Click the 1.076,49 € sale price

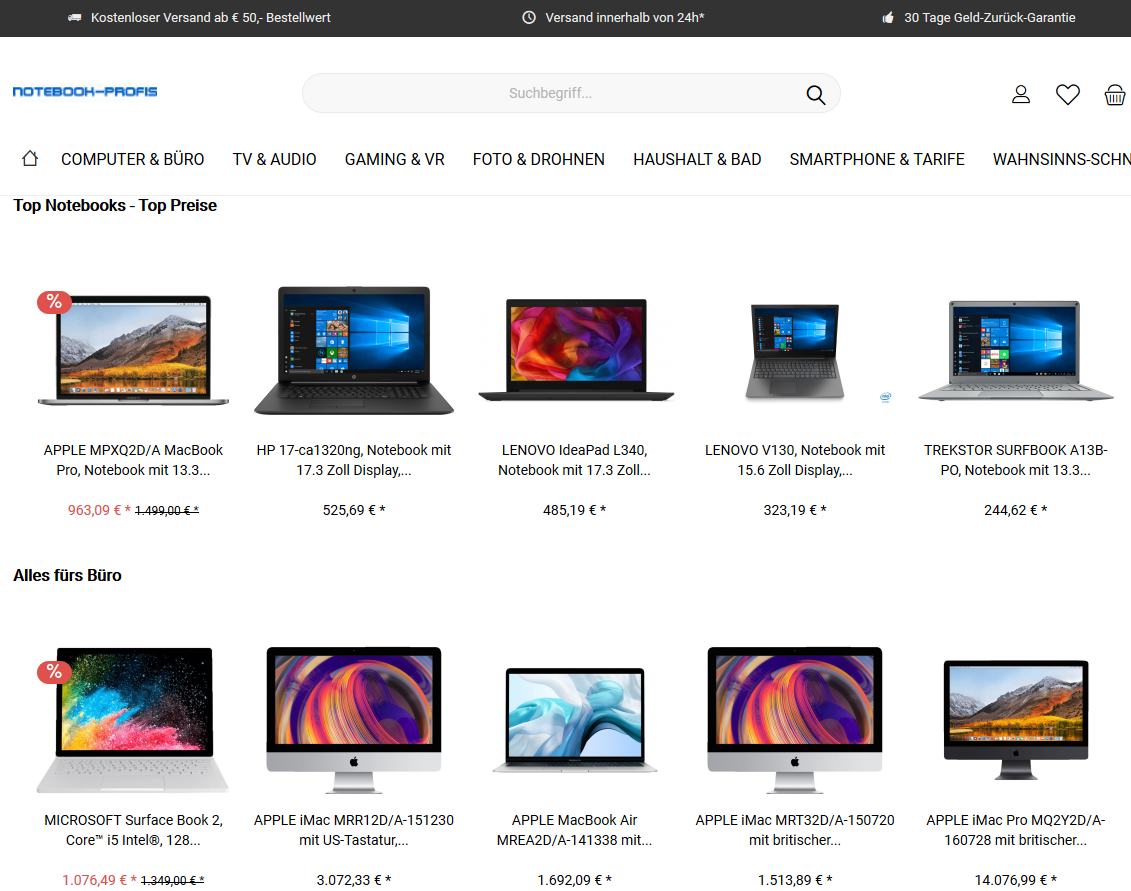[99, 880]
